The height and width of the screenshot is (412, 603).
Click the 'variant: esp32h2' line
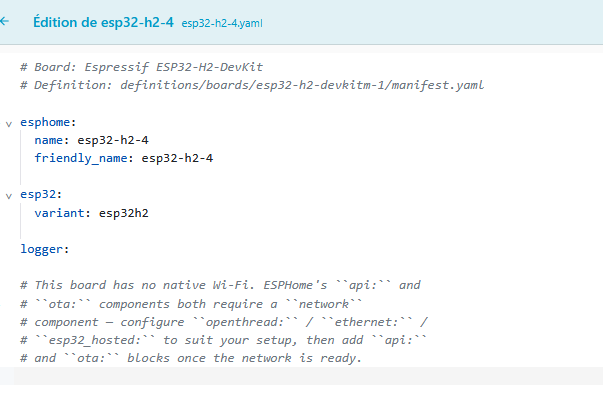pos(92,213)
